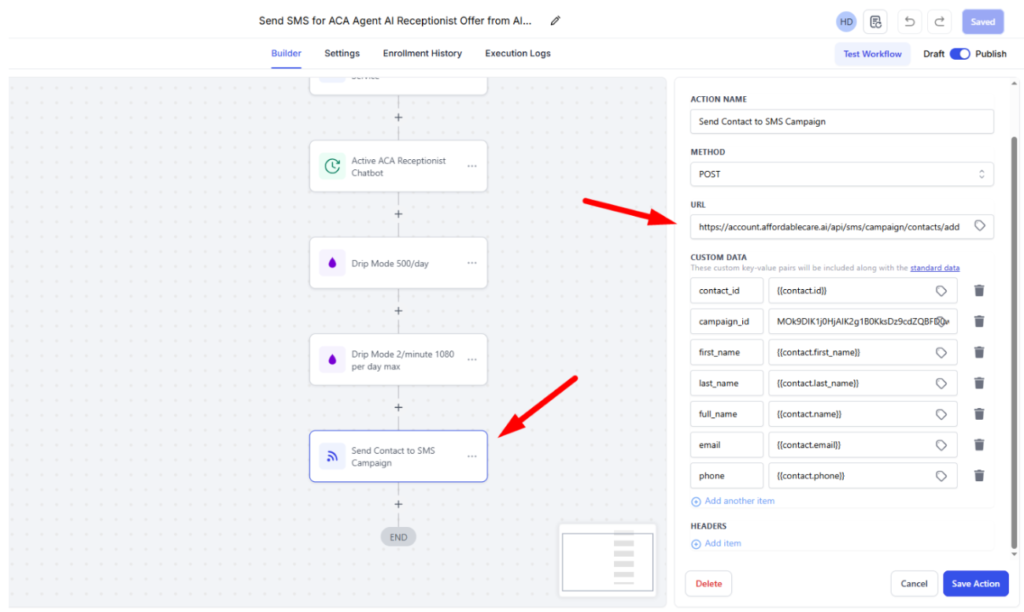Open the Execution Logs tab

517,54
